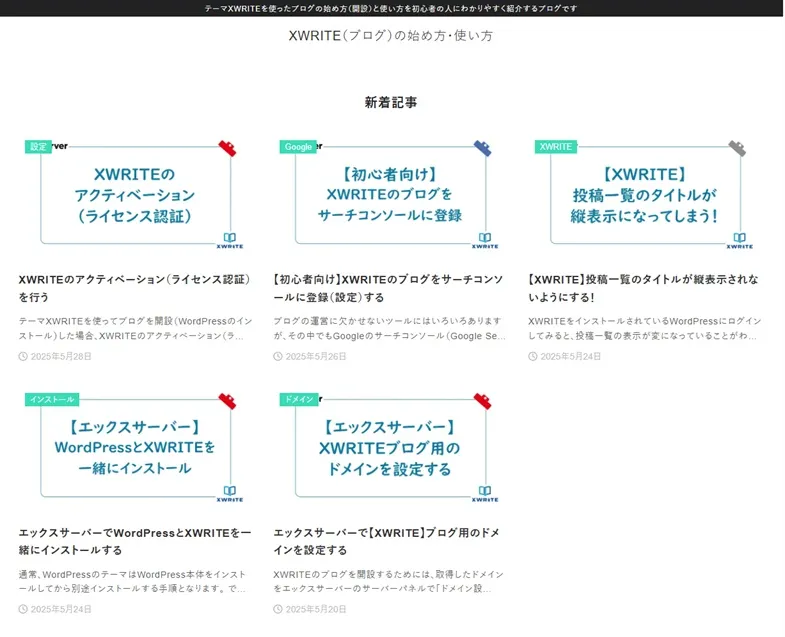Click the 2025年5月24日 date under インストール article
The width and height of the screenshot is (785, 637).
coord(61,609)
